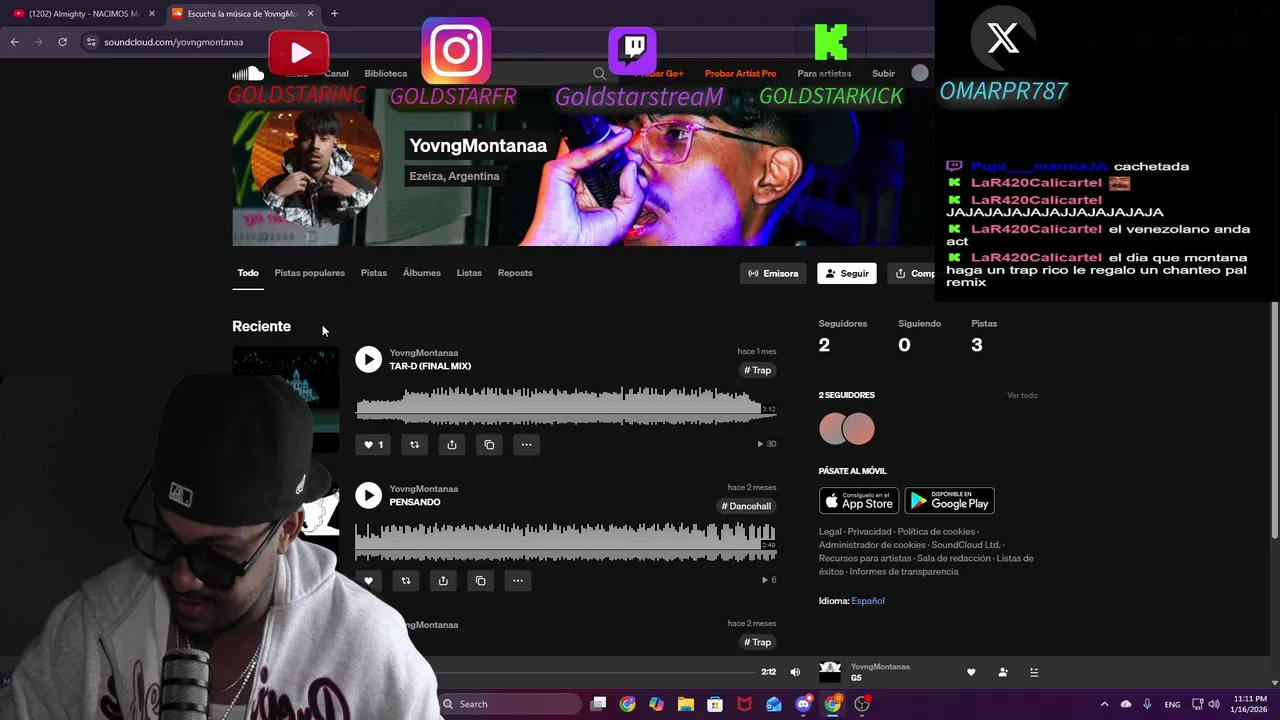Screen dimensions: 1280x720
Task: Click the soundcloud.com address bar
Action: 173,42
